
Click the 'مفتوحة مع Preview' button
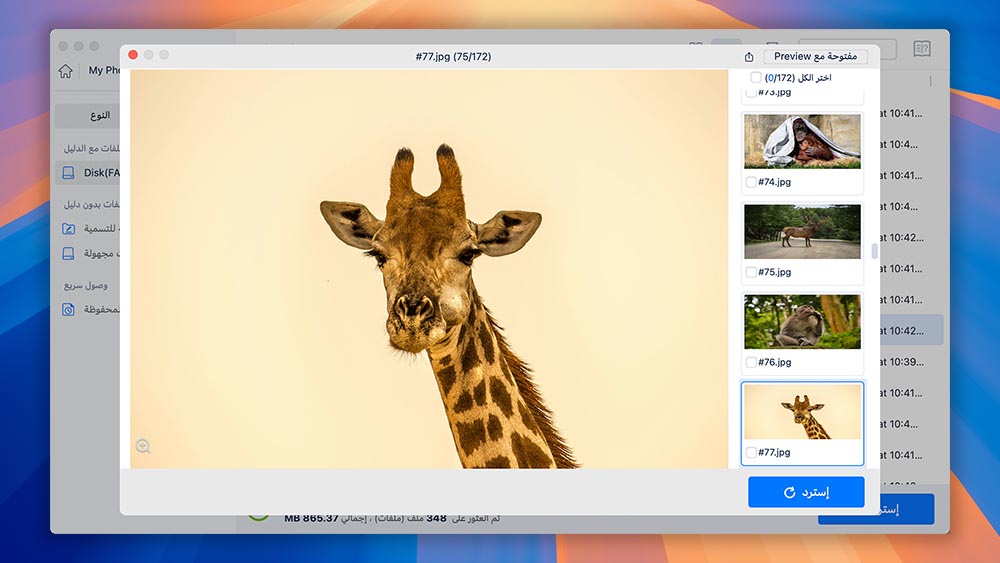click(x=815, y=56)
